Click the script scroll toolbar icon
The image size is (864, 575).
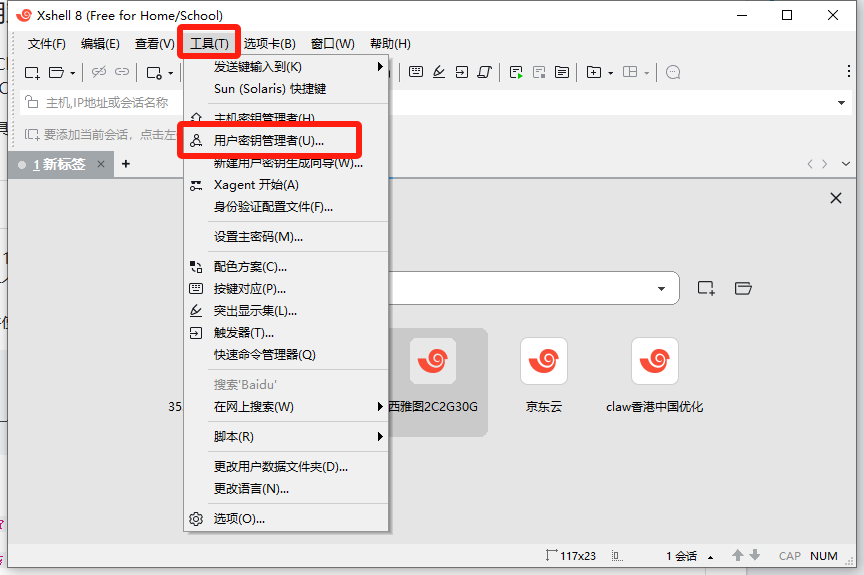coord(484,72)
